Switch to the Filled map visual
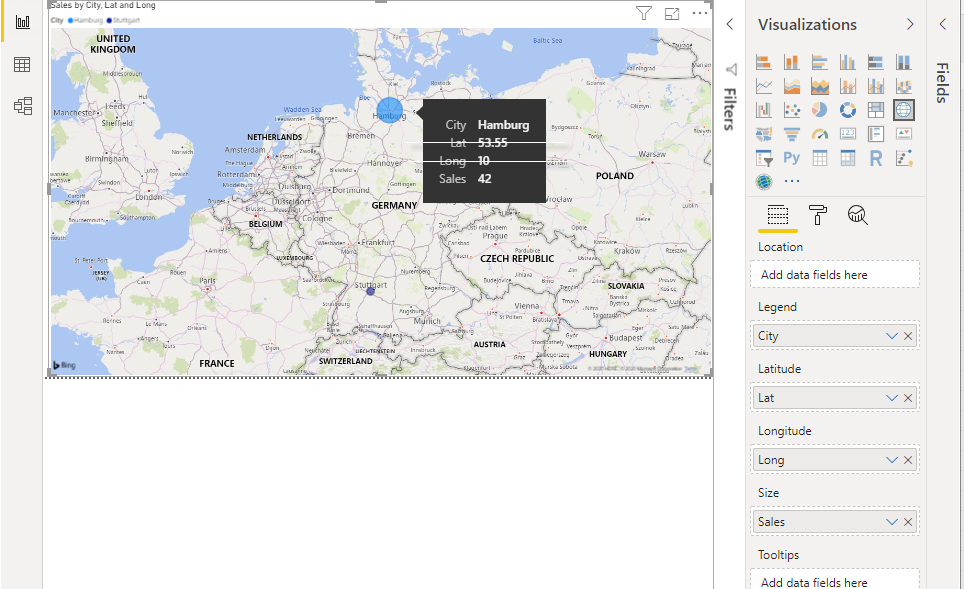The image size is (964, 589). tap(764, 134)
